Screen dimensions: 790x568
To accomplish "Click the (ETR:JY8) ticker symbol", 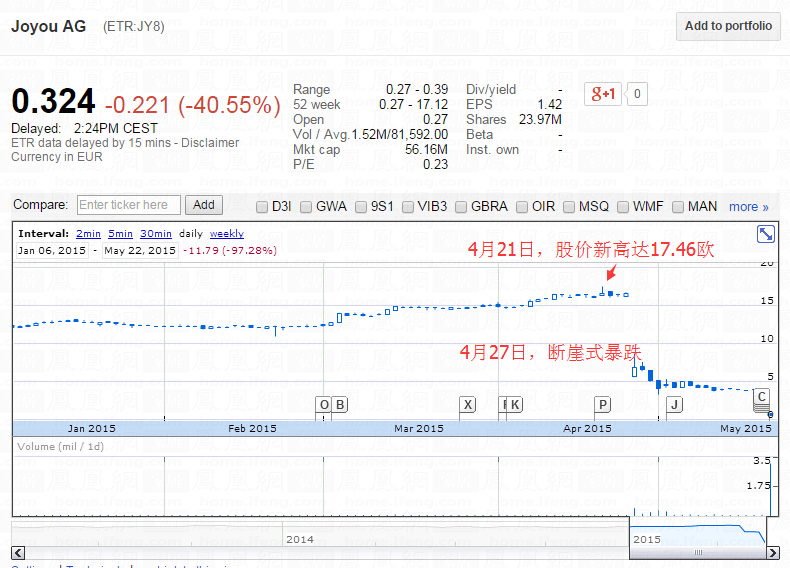I will 134,27.
